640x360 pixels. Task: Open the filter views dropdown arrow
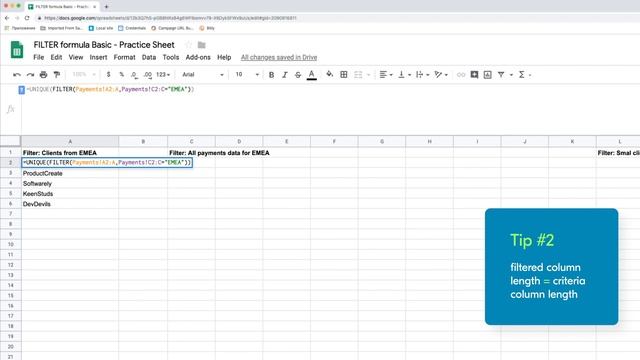tap(511, 75)
